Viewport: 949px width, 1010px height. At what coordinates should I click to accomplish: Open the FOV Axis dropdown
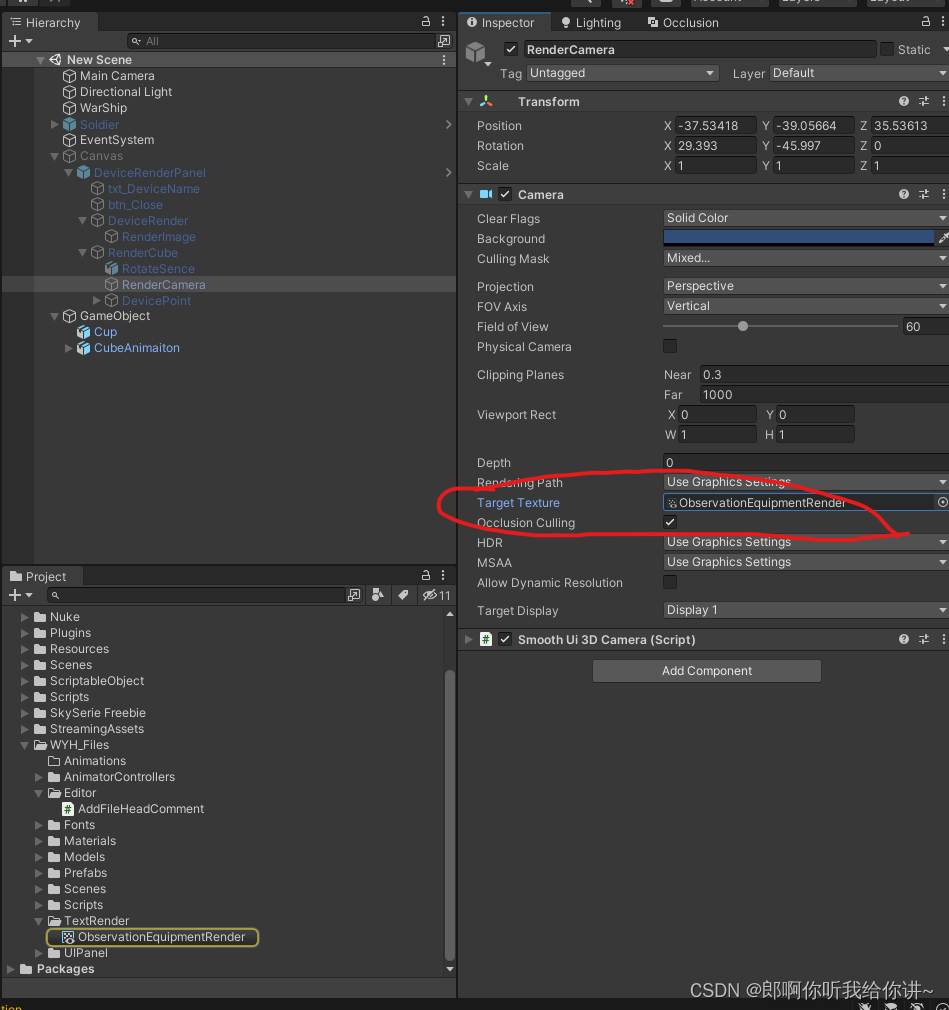[x=806, y=306]
